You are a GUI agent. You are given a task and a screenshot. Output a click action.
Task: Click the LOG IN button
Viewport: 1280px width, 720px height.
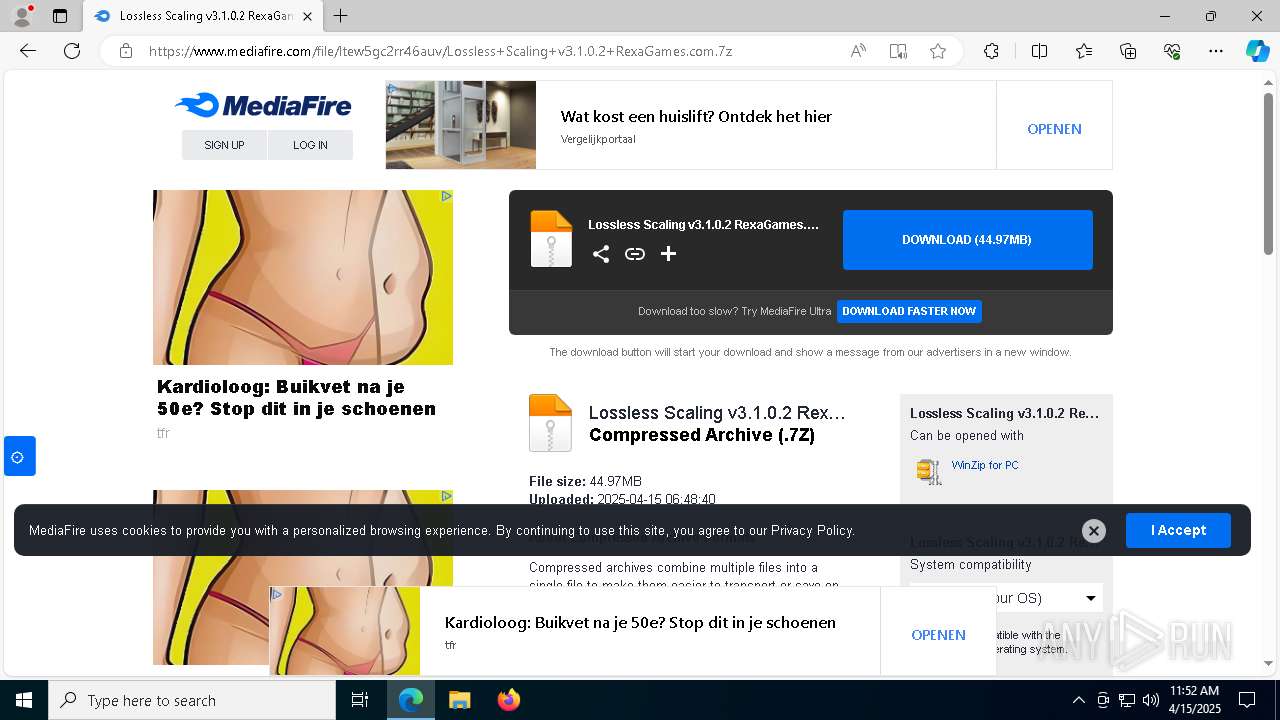(x=310, y=145)
